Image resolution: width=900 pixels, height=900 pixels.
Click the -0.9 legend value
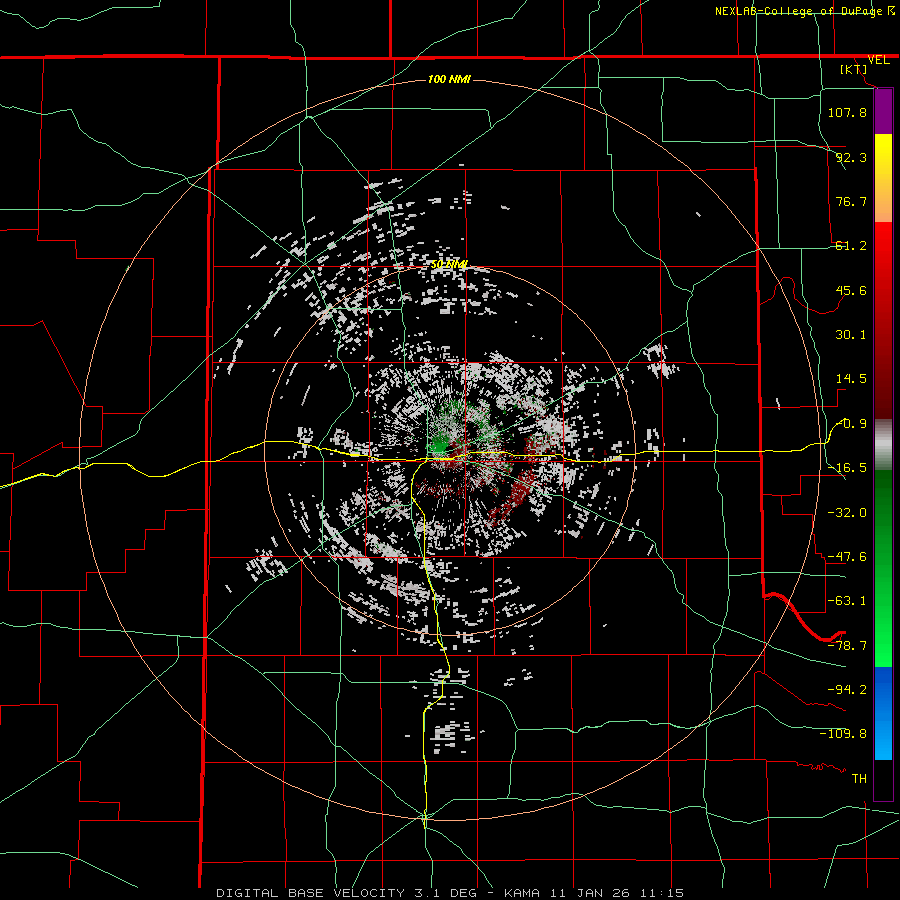click(x=853, y=424)
